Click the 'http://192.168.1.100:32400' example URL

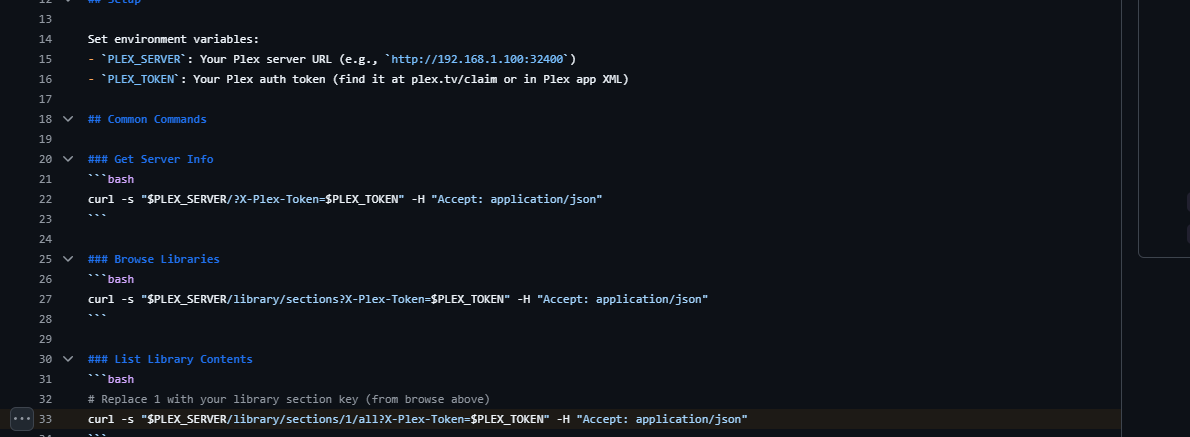coord(477,59)
